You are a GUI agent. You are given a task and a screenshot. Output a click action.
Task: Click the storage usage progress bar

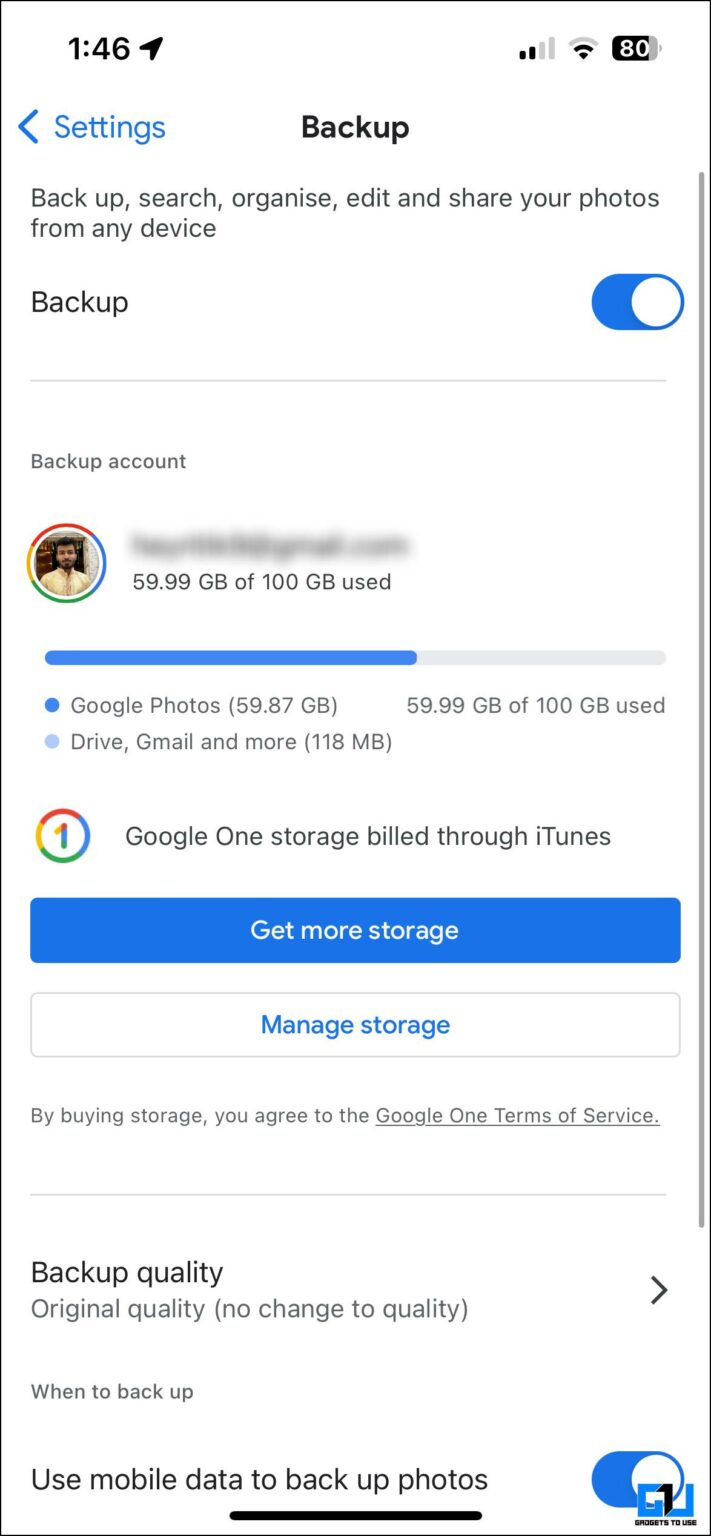[x=355, y=657]
